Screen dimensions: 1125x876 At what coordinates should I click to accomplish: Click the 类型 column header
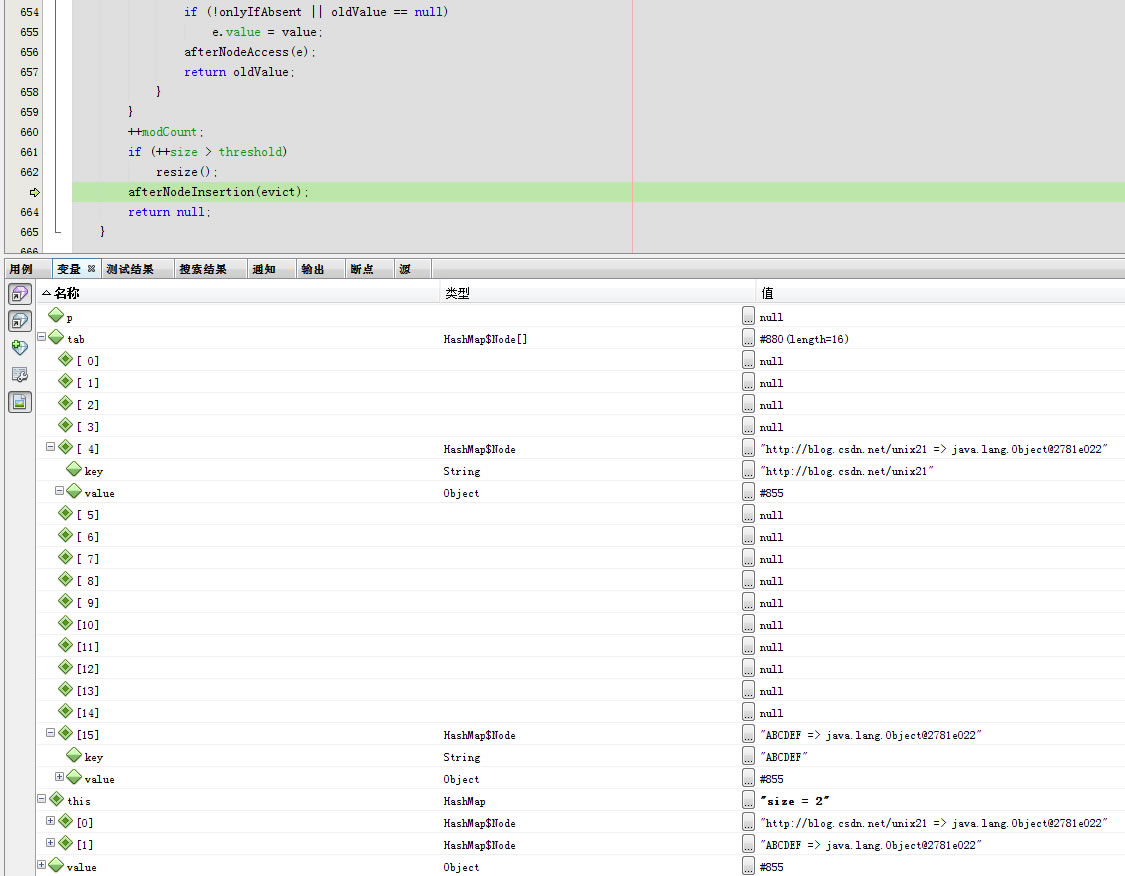[x=597, y=293]
